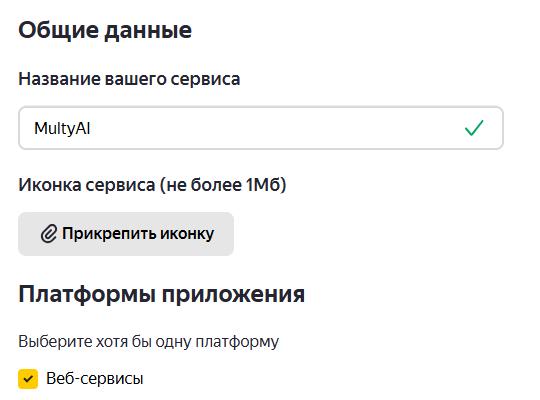540x400 pixels.
Task: Click the Название вашего сервиса label
Action: click(129, 79)
